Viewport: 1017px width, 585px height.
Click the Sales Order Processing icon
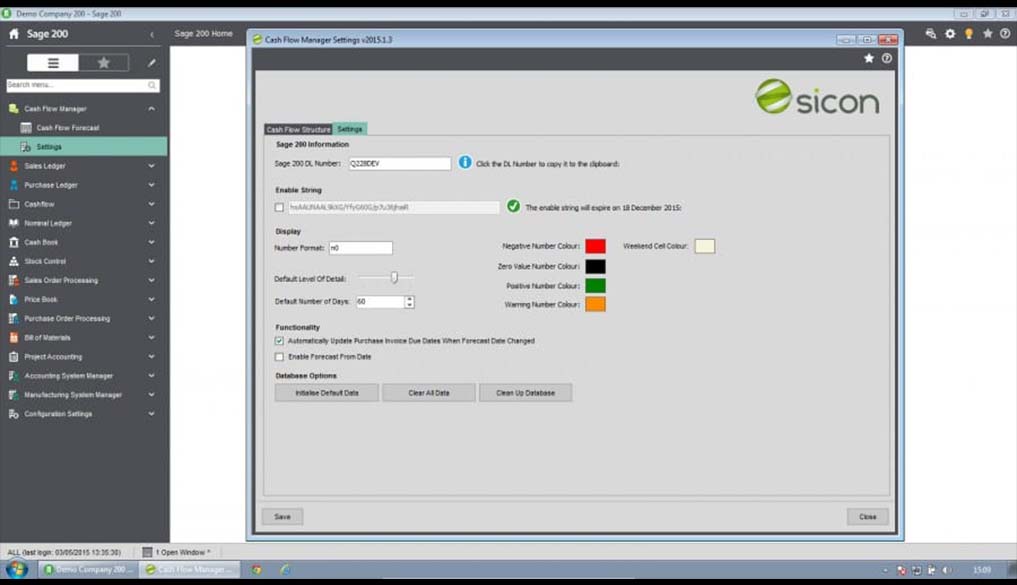pos(14,280)
